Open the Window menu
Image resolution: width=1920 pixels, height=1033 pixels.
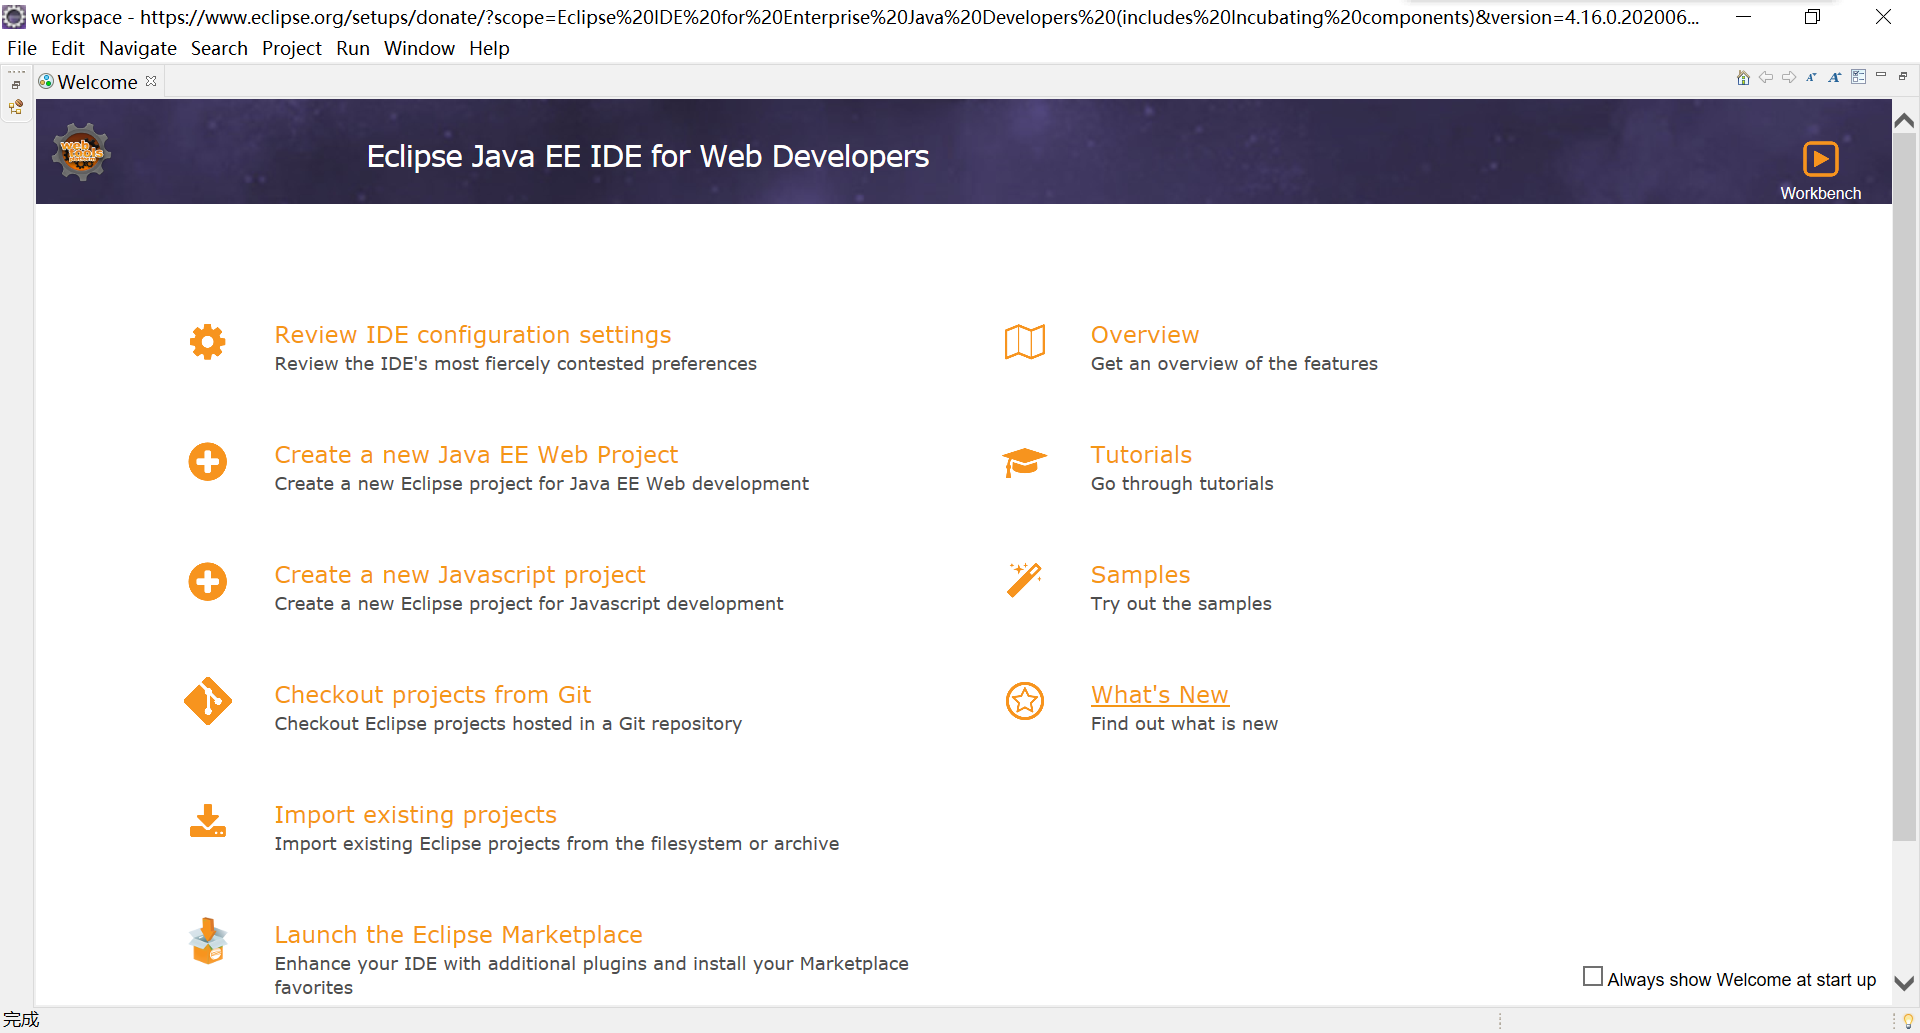[419, 48]
